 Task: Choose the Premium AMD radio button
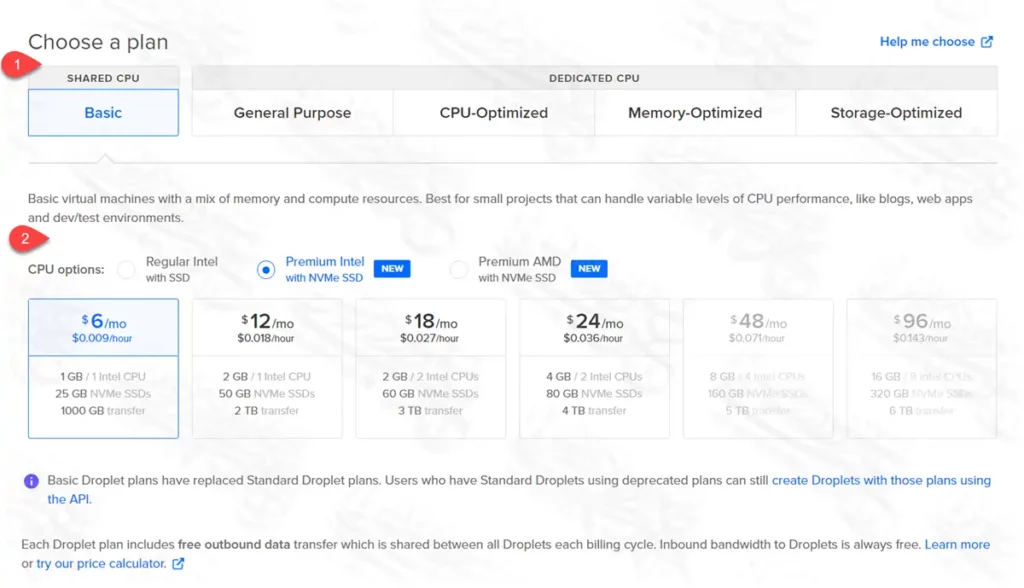tap(459, 269)
